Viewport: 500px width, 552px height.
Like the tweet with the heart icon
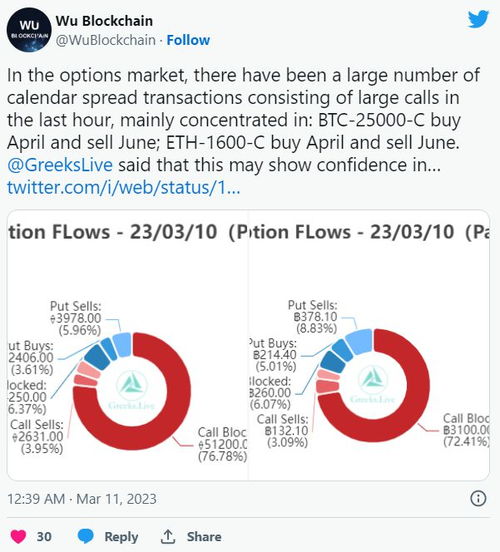[x=18, y=537]
